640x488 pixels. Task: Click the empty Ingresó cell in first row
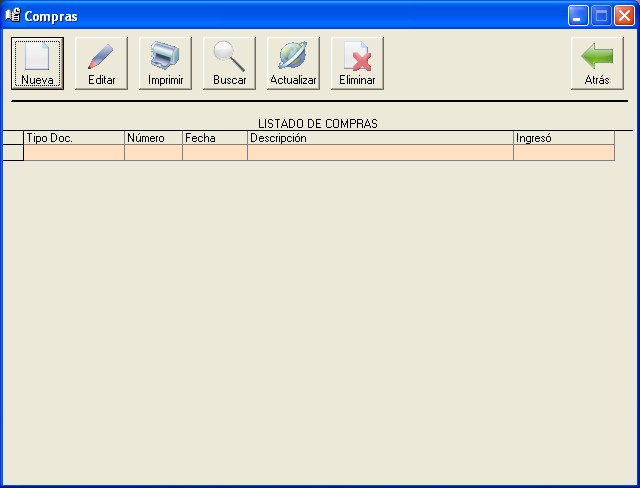(x=564, y=153)
